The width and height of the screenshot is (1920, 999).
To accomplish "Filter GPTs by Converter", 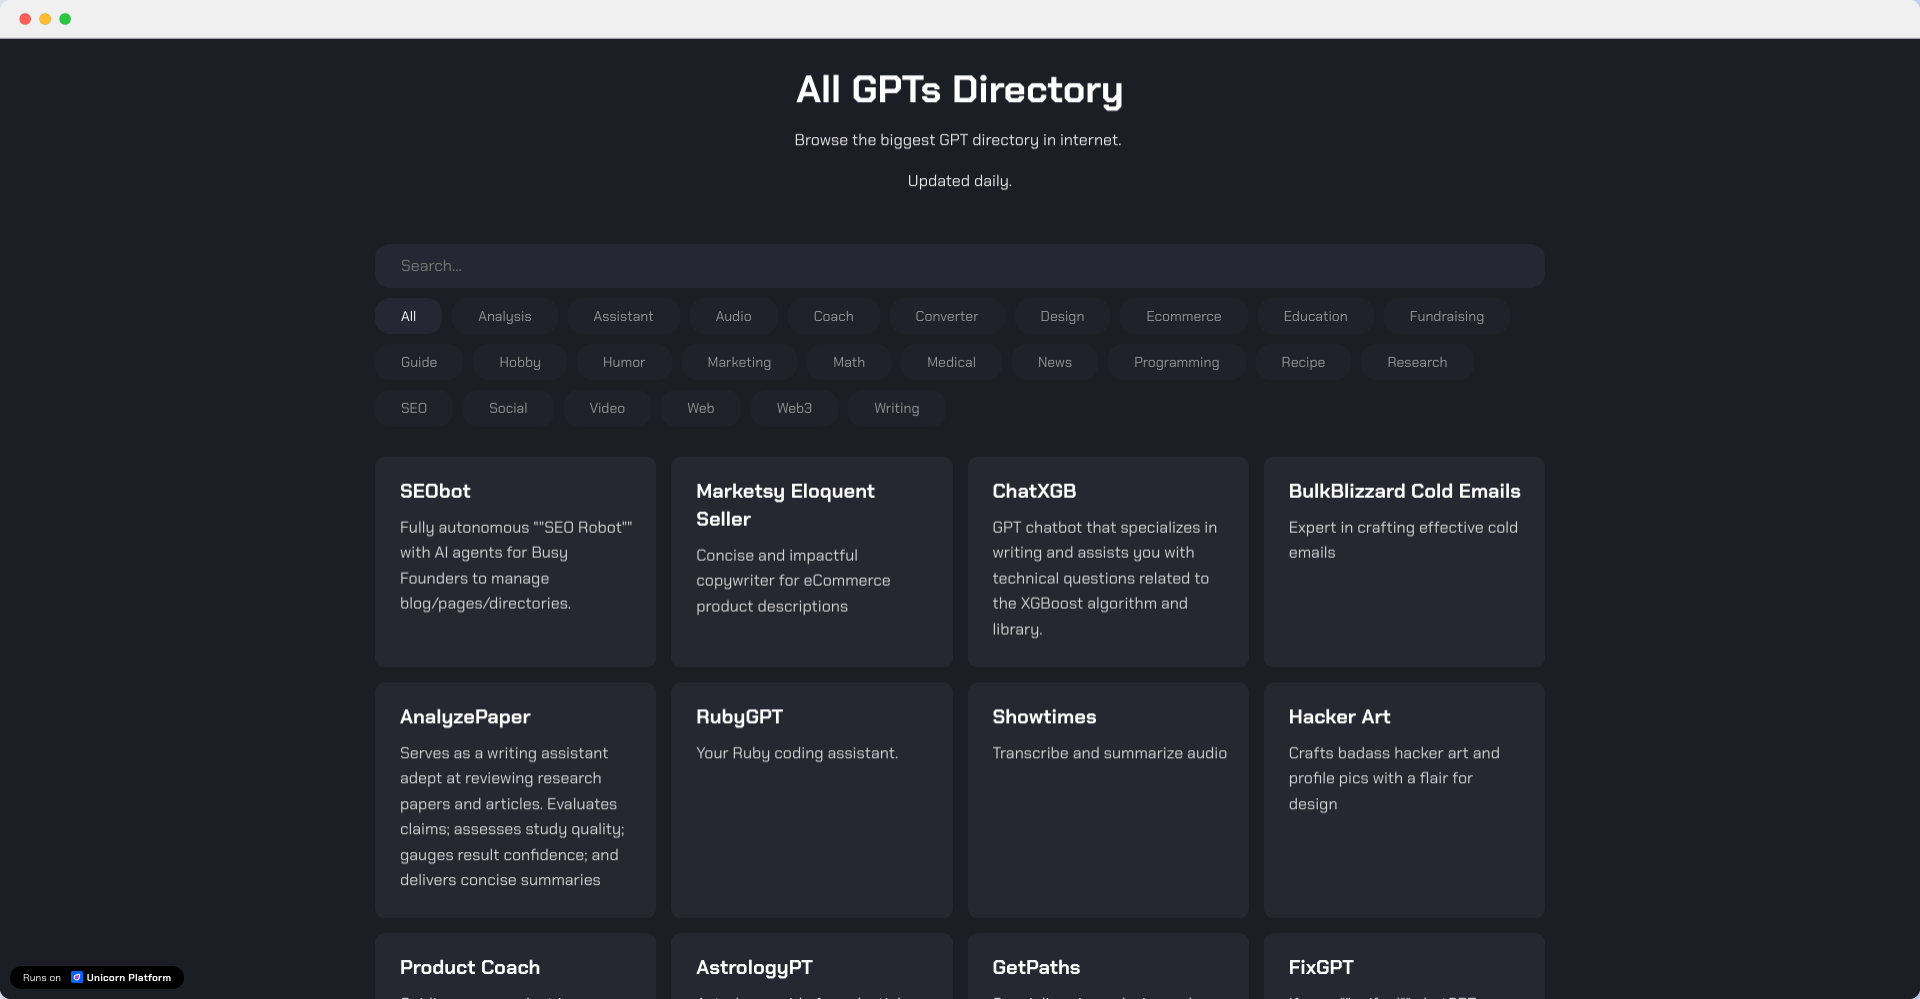I will click(947, 316).
